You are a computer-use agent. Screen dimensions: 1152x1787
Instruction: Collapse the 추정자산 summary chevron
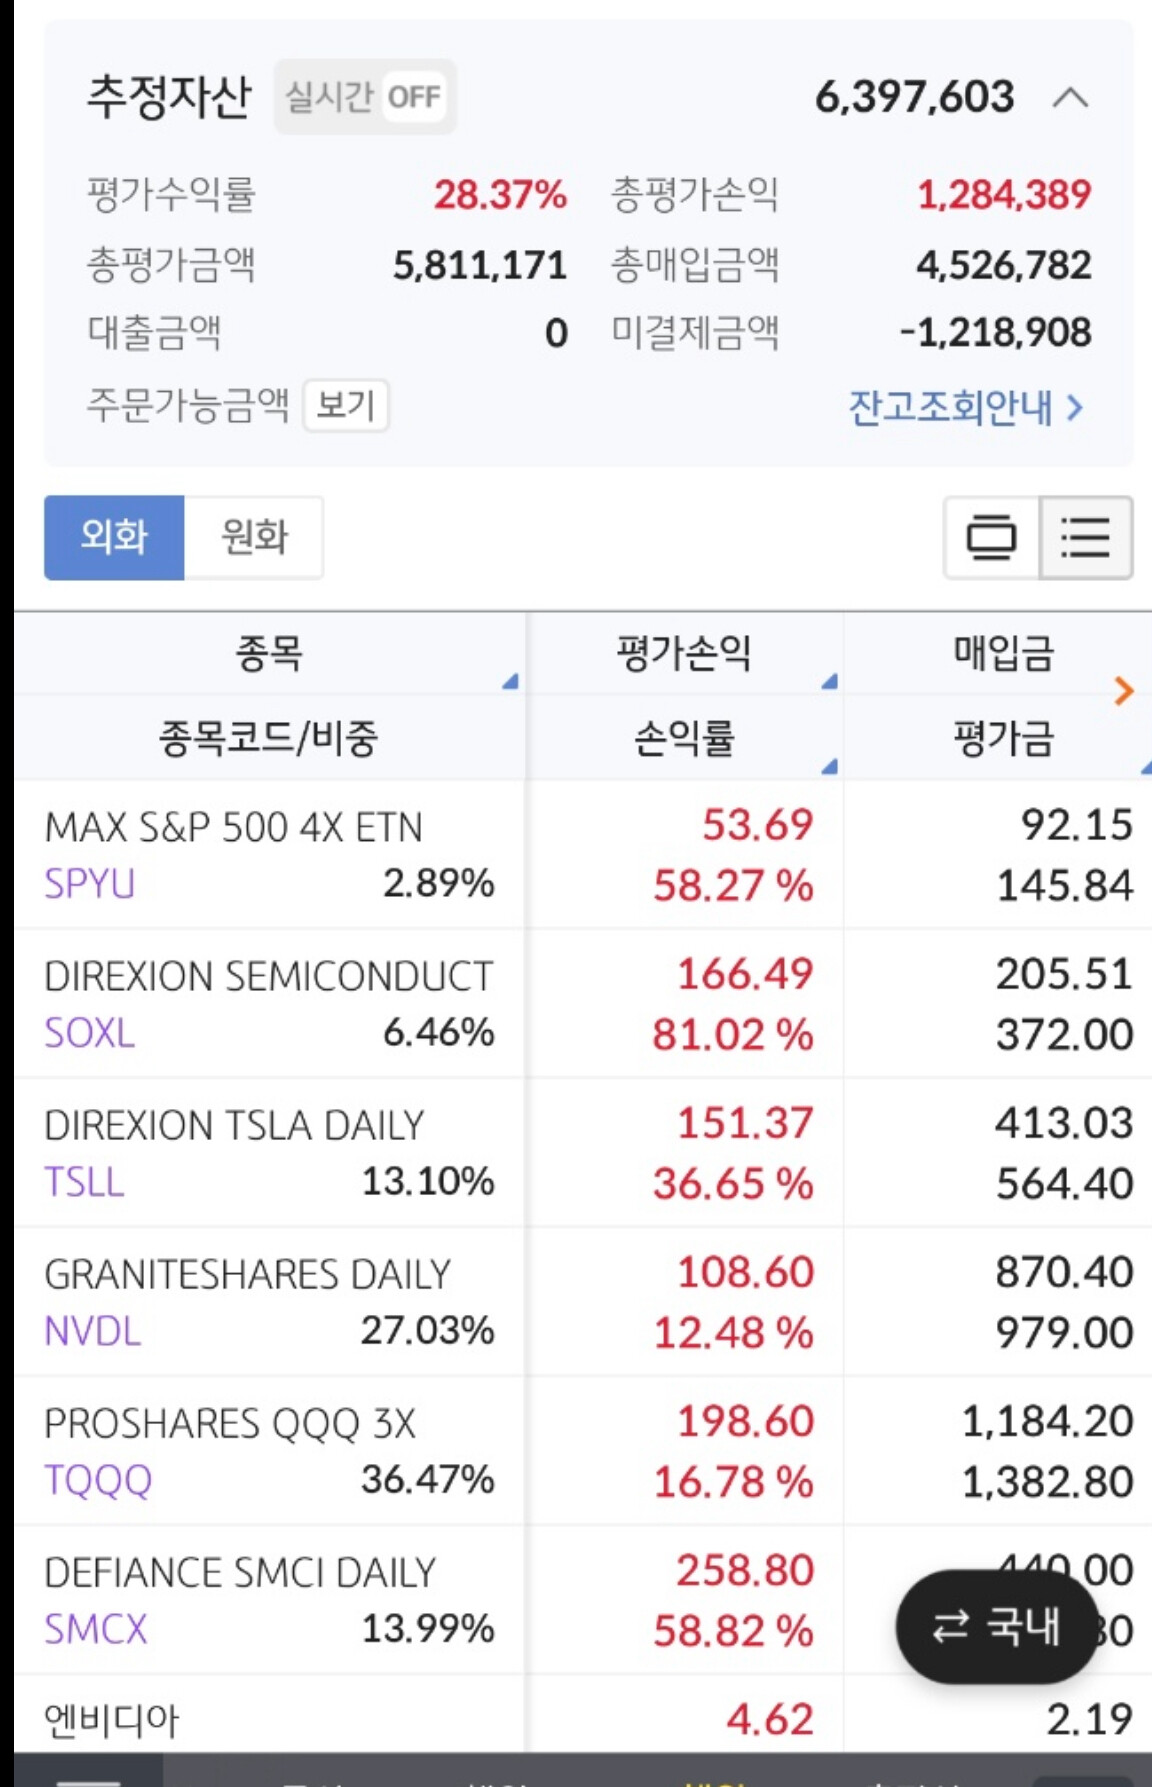(x=1070, y=98)
